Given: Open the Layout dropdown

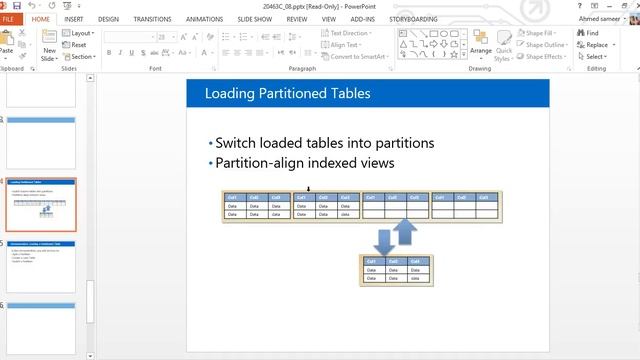Looking at the screenshot, I should [x=78, y=33].
